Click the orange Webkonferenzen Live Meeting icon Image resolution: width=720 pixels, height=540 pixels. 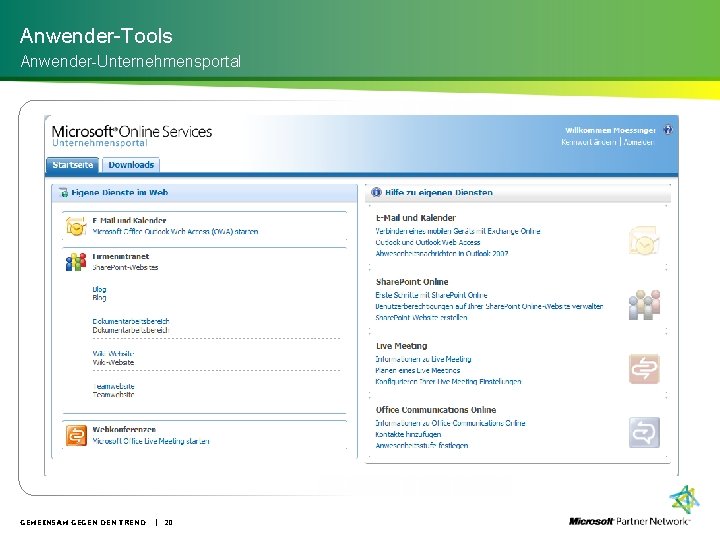tap(76, 435)
